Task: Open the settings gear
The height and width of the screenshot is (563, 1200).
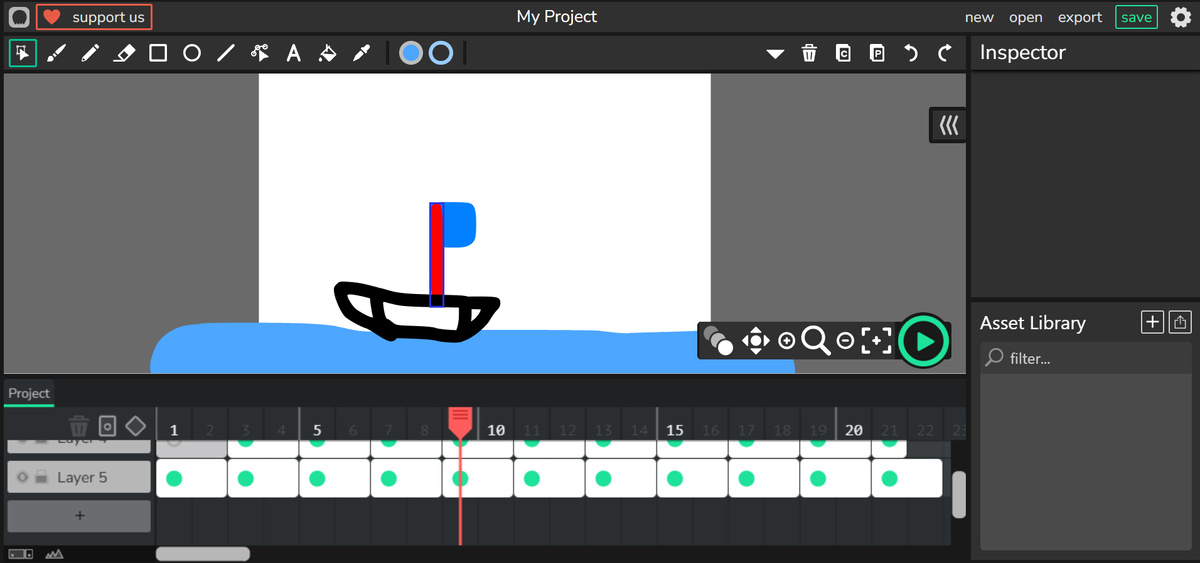Action: point(1180,17)
